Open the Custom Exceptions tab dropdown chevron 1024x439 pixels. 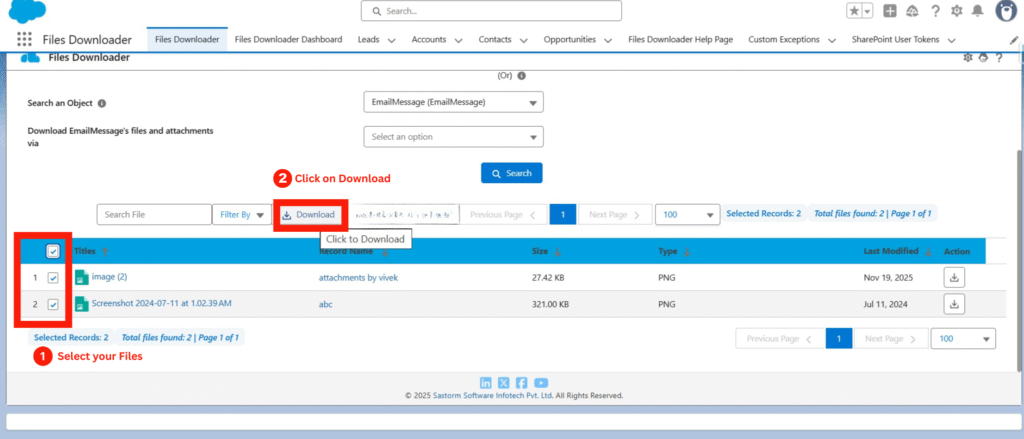pos(831,41)
